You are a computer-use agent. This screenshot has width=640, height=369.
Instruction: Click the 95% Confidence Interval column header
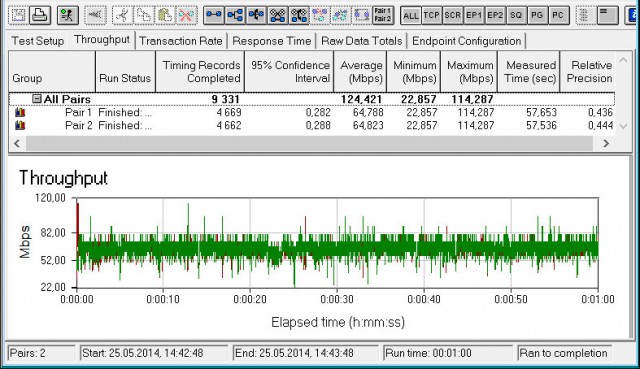(x=289, y=71)
